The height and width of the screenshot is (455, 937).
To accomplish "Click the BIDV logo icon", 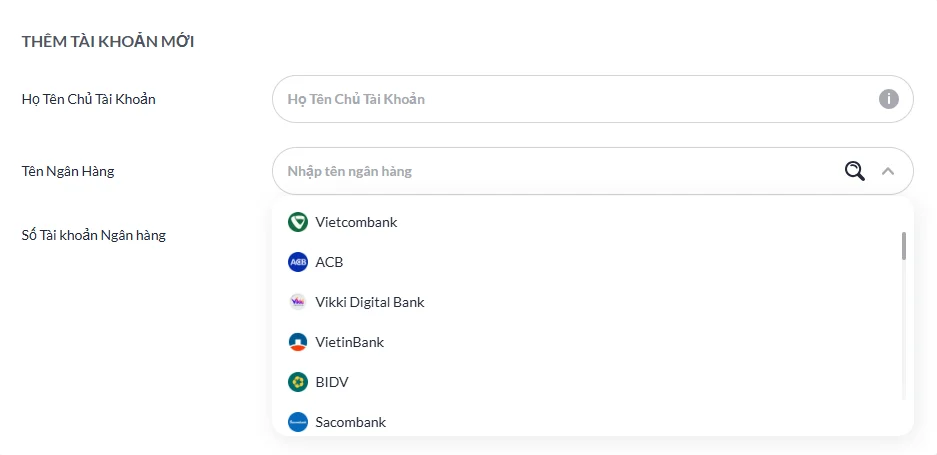I will [297, 382].
